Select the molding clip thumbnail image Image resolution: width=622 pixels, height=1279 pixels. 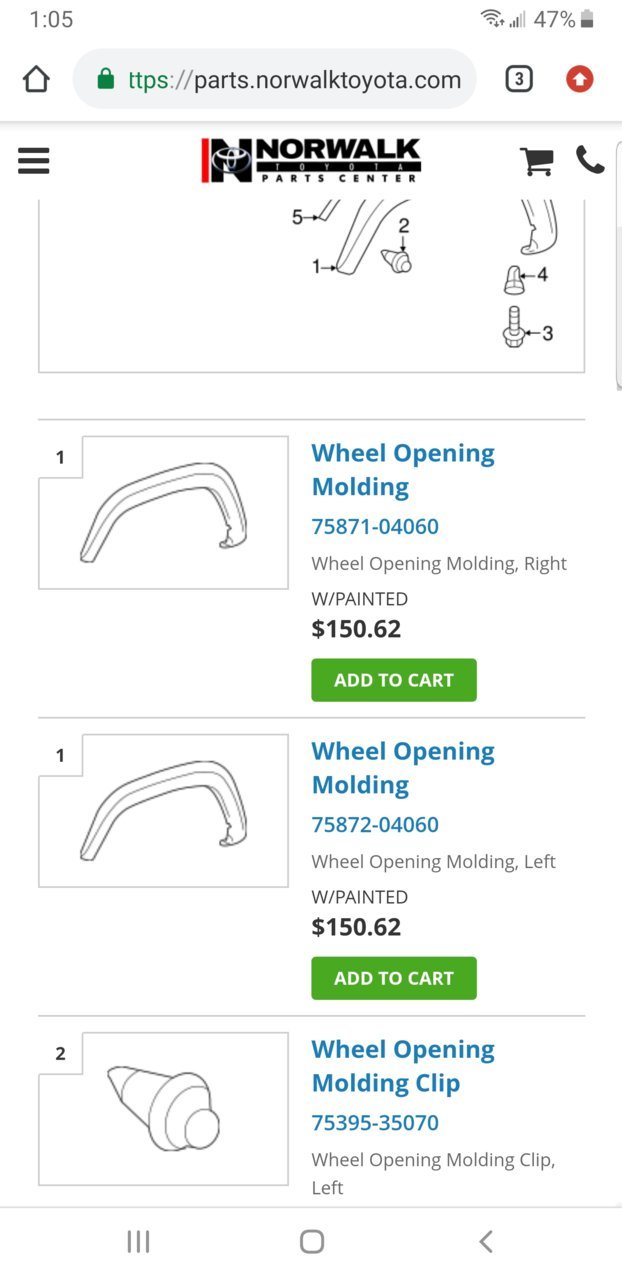[x=163, y=1109]
